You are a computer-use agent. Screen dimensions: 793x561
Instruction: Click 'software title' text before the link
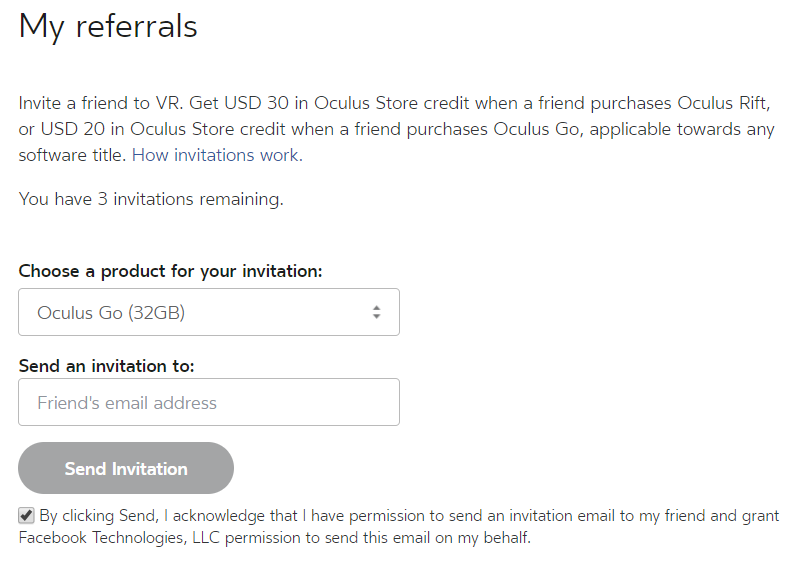point(73,155)
